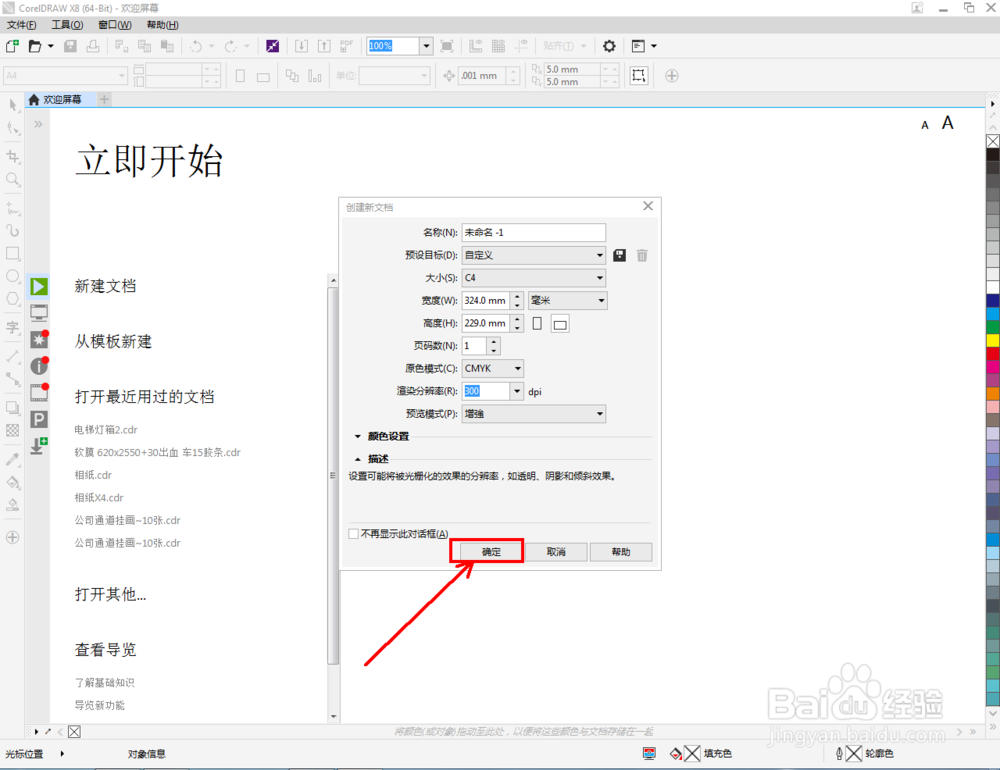Image resolution: width=1000 pixels, height=770 pixels.
Task: Click the Publish to PDF icon
Action: (347, 46)
